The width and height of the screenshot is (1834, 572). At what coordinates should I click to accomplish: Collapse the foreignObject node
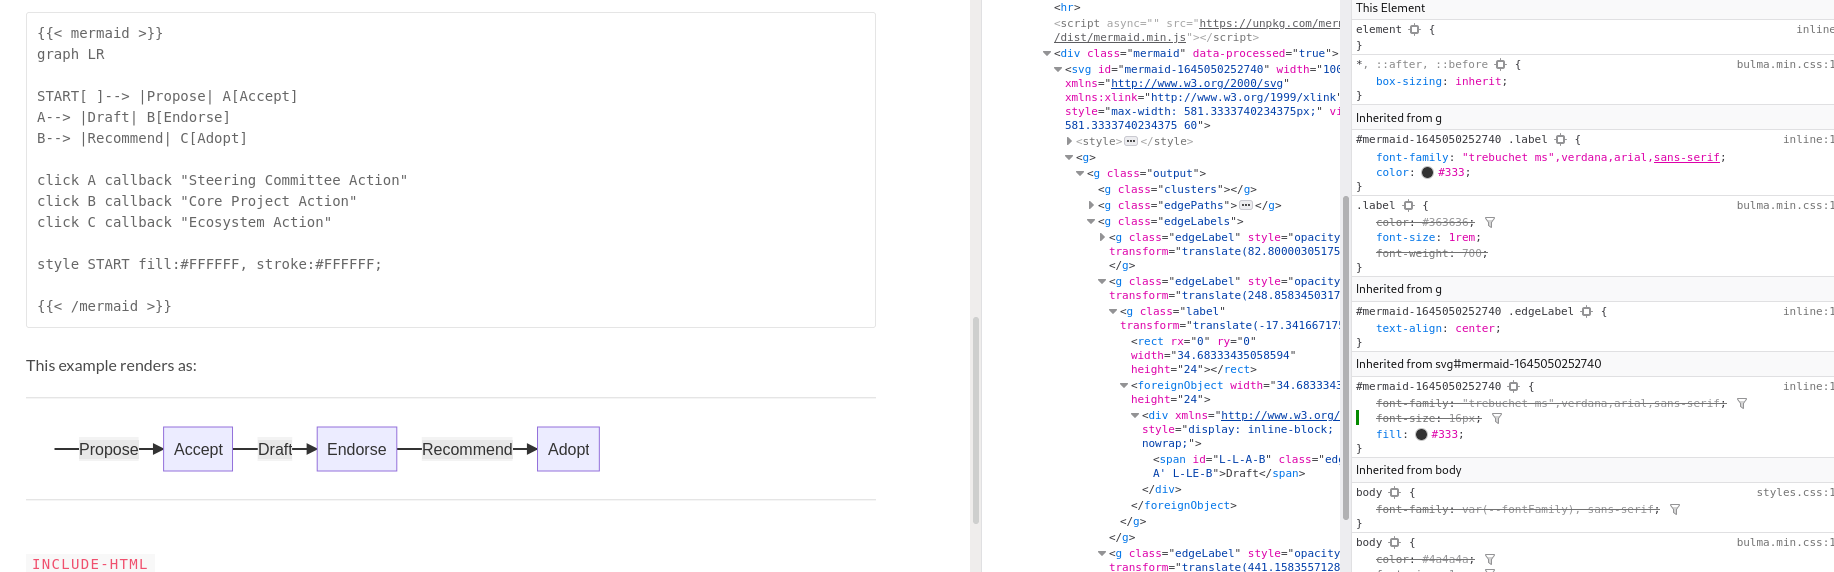[x=1124, y=386]
